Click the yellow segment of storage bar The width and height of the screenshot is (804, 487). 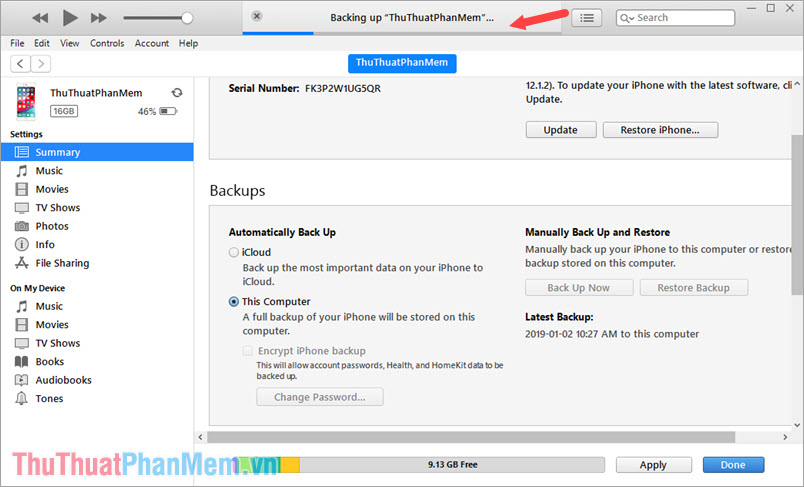click(x=290, y=464)
